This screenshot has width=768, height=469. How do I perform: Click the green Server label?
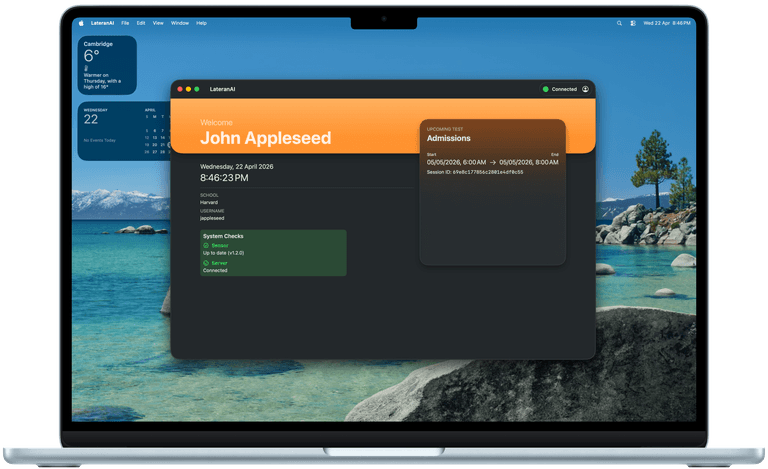219,263
